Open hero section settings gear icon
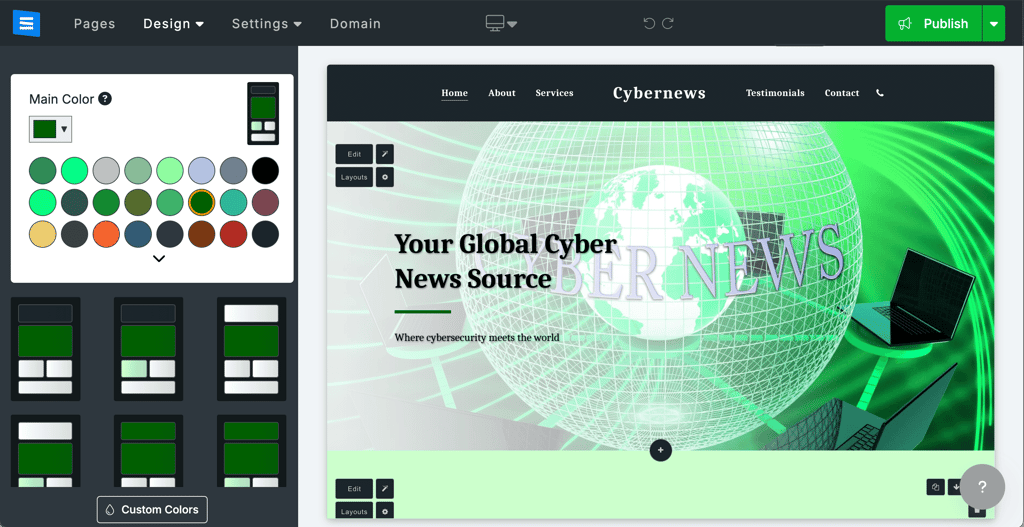The height and width of the screenshot is (527, 1024). click(385, 177)
